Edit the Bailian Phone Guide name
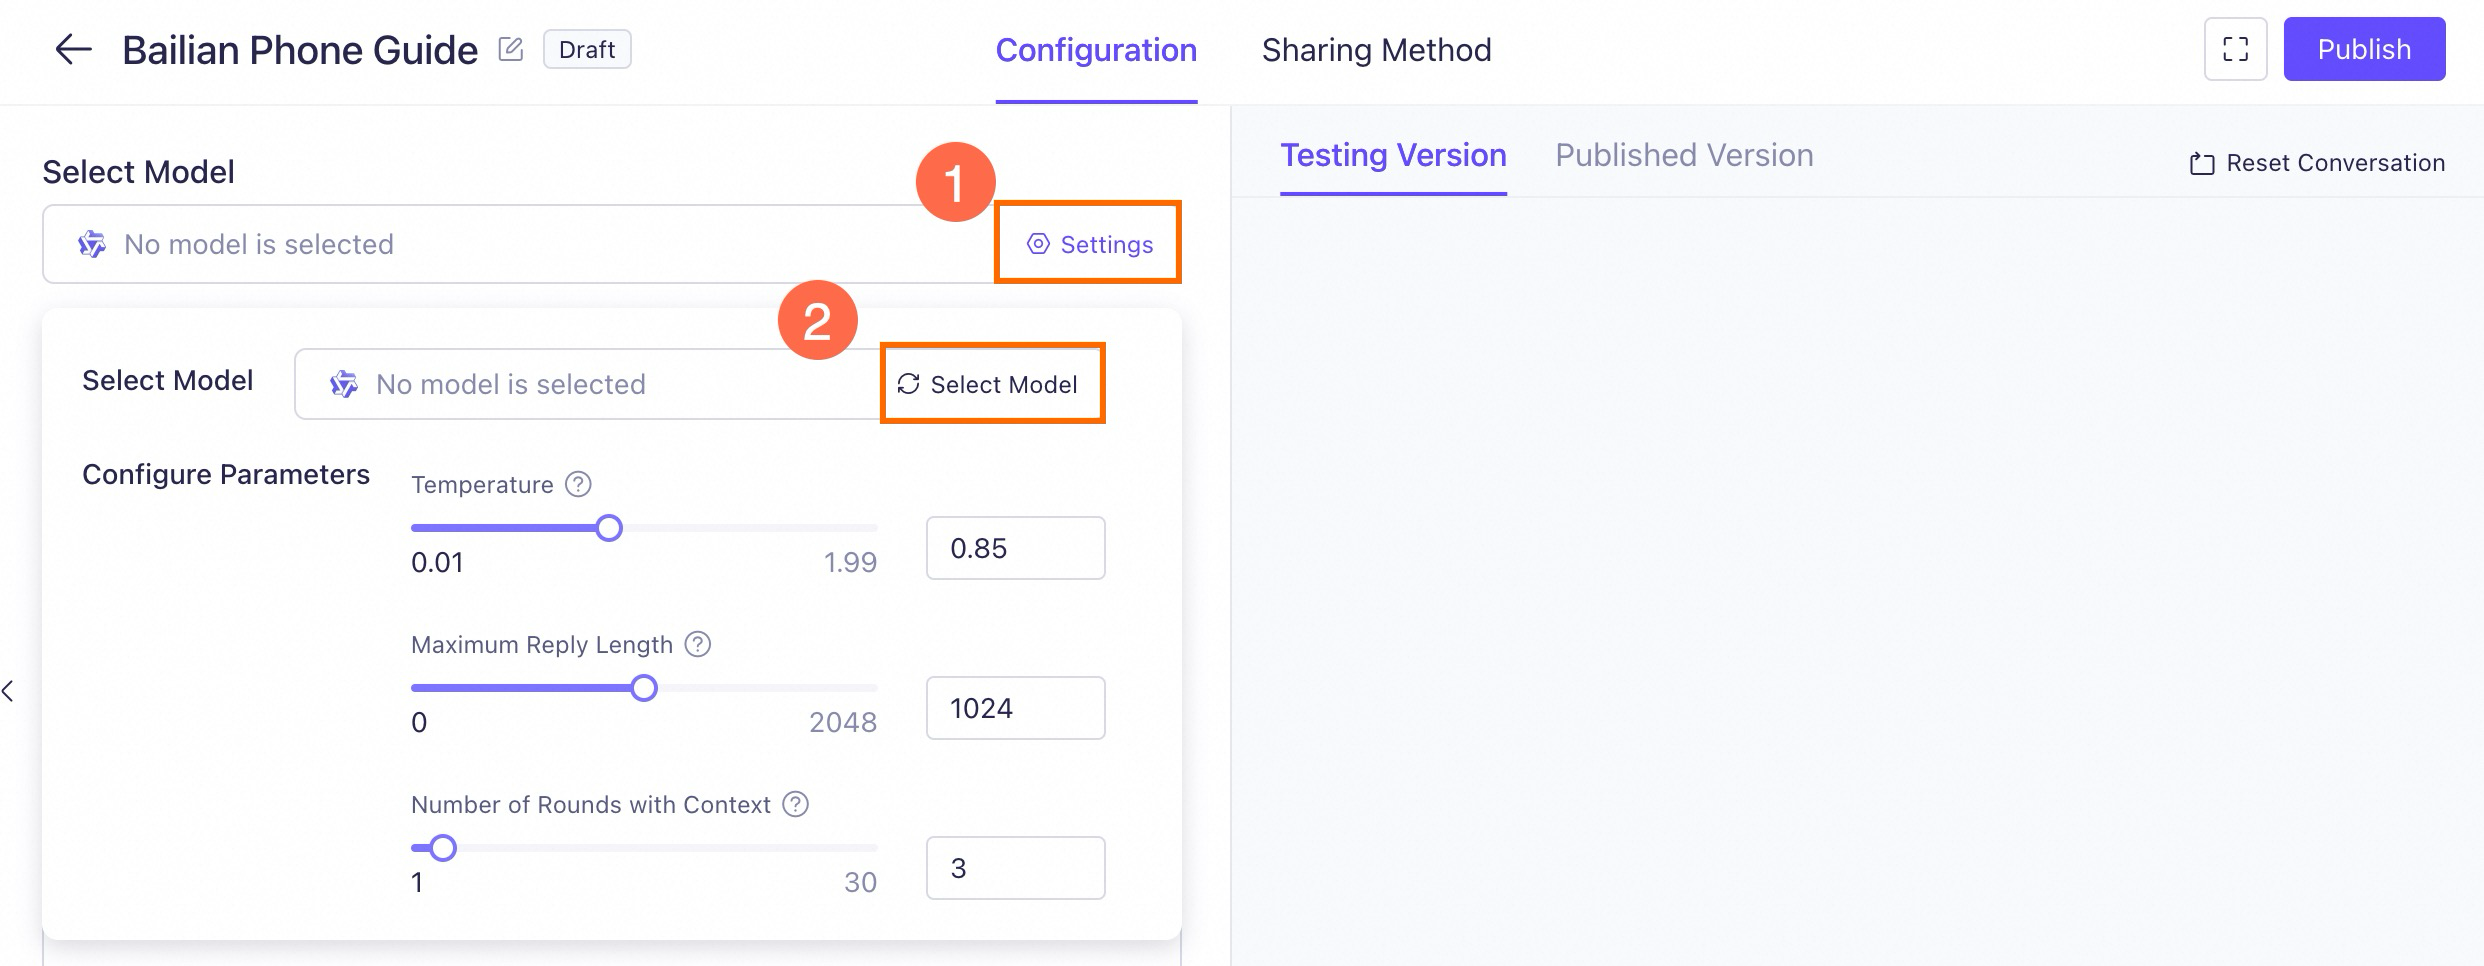The height and width of the screenshot is (966, 2484). pyautogui.click(x=511, y=49)
